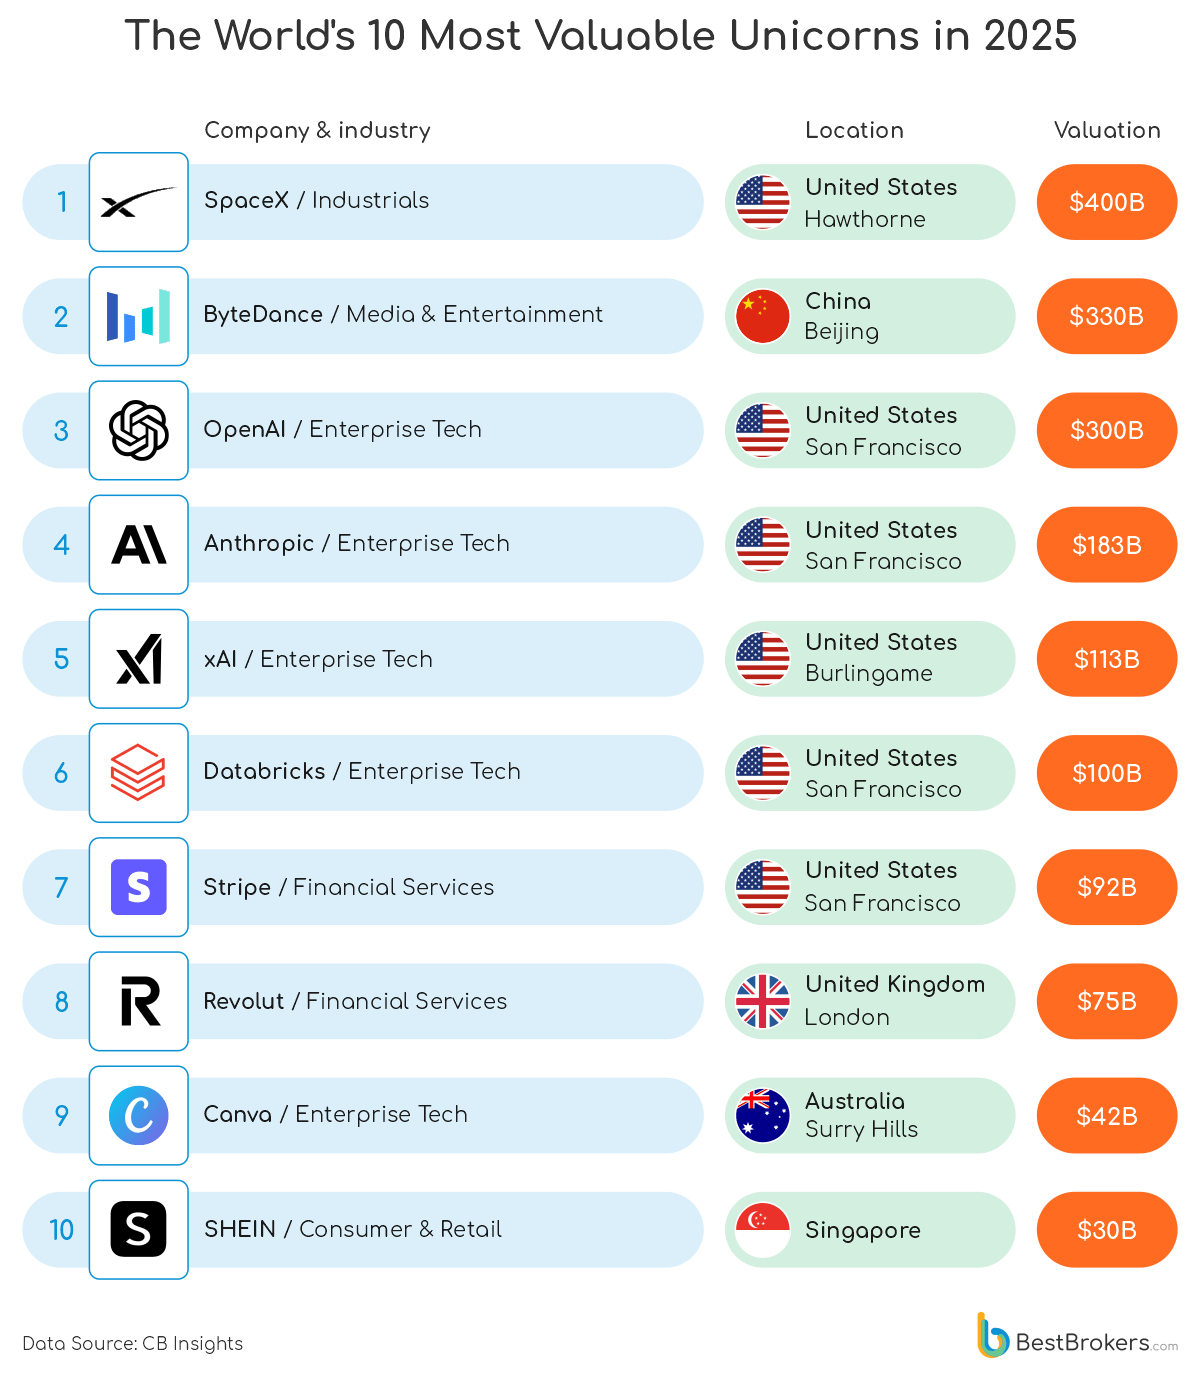Image resolution: width=1200 pixels, height=1382 pixels.
Task: Click the black SHEIN logo
Action: (x=138, y=1229)
